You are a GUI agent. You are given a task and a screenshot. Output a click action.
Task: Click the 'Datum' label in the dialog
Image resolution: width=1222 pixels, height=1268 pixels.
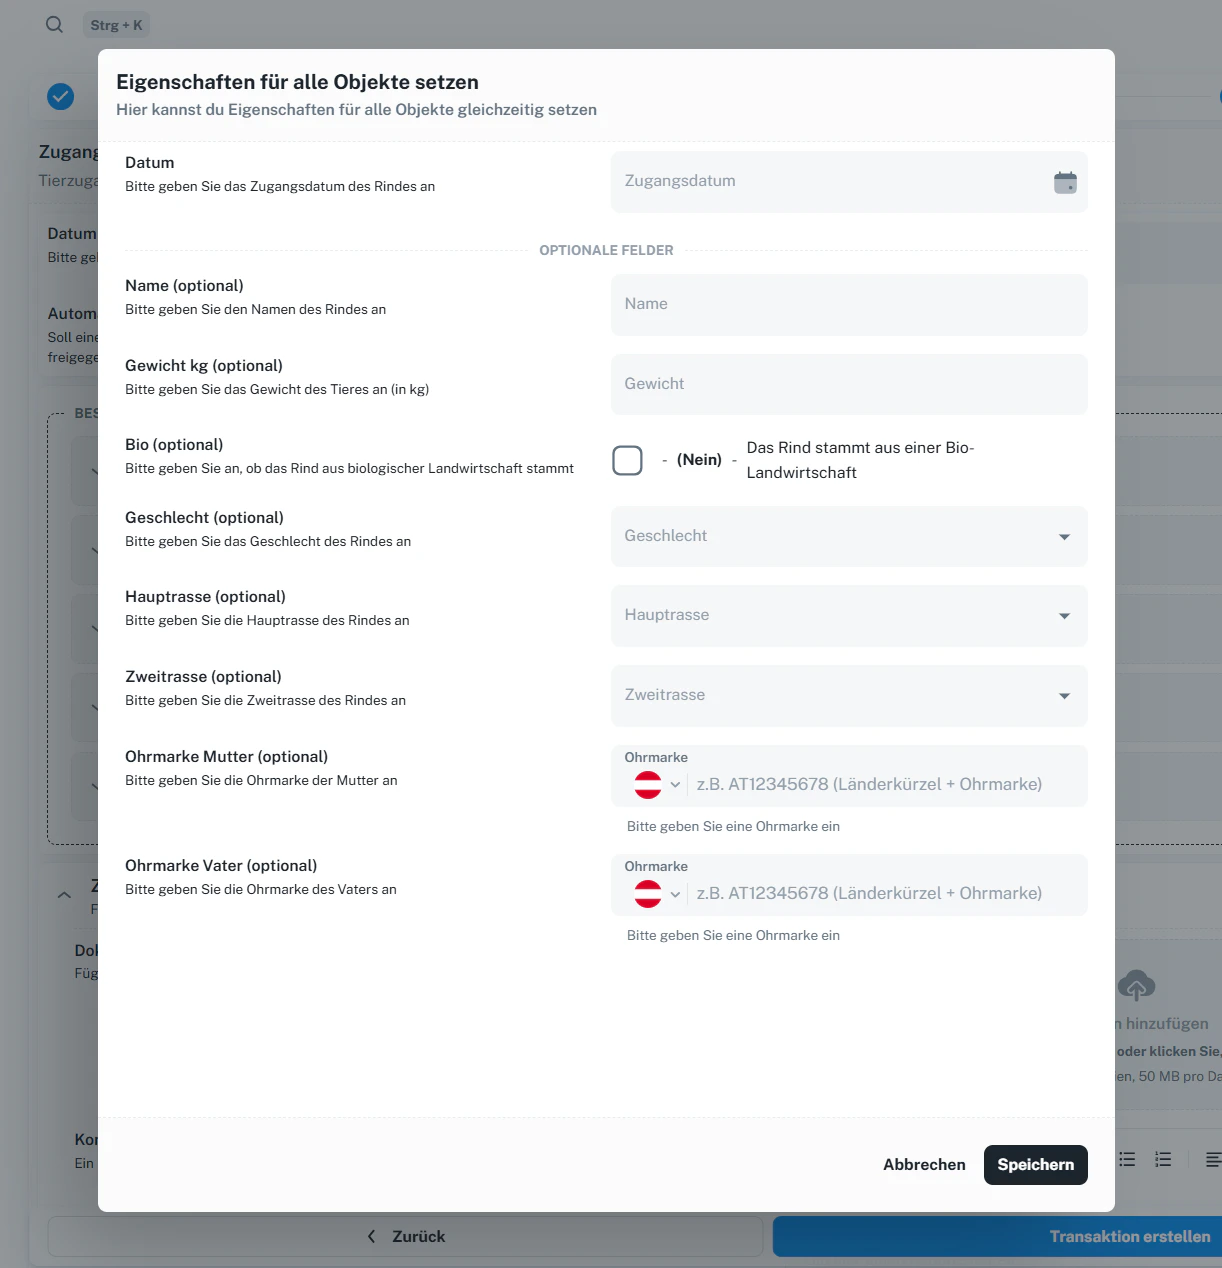[149, 163]
